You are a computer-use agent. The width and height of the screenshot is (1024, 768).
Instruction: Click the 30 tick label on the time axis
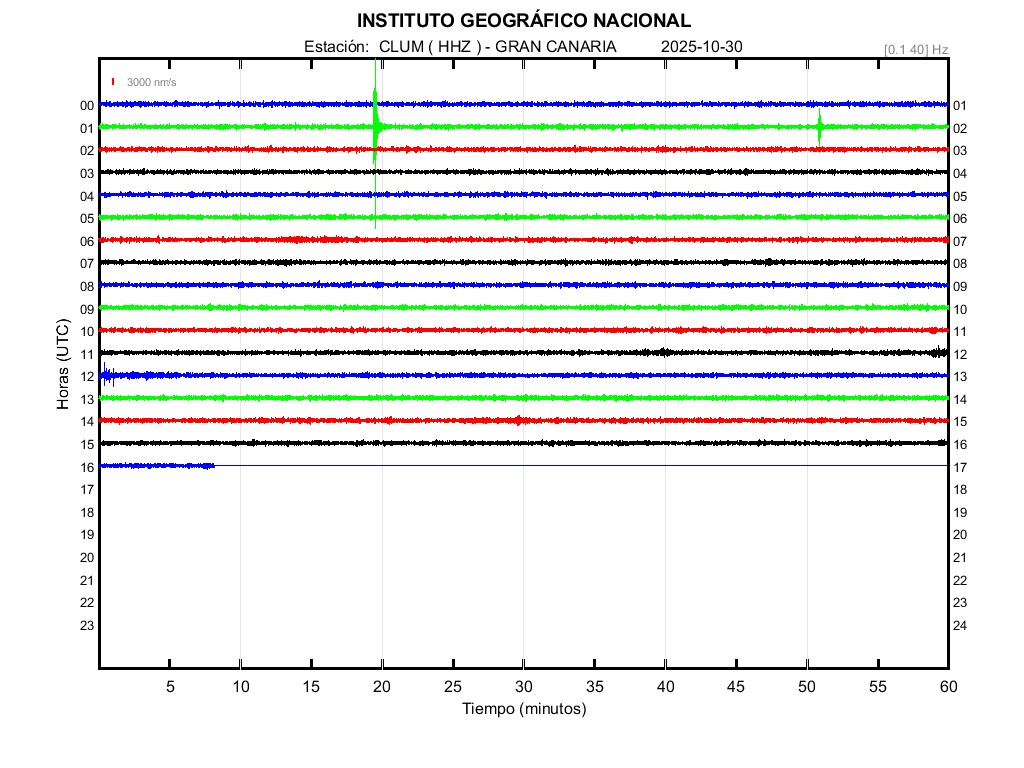click(524, 687)
